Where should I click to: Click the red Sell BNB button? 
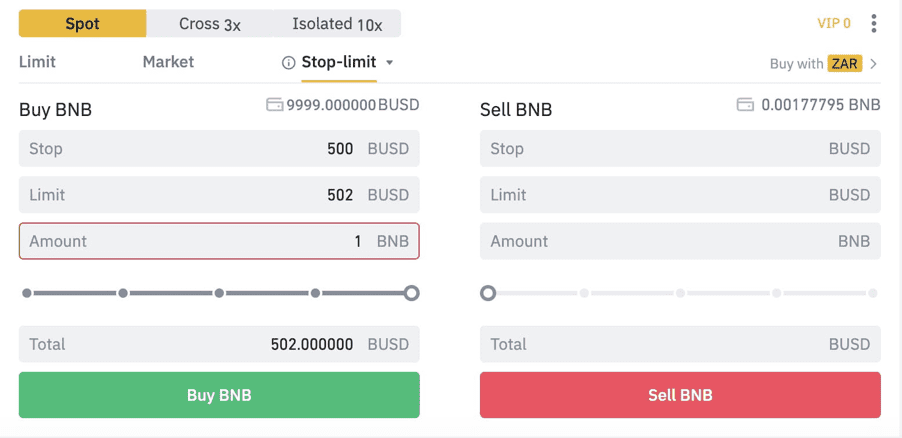point(680,395)
